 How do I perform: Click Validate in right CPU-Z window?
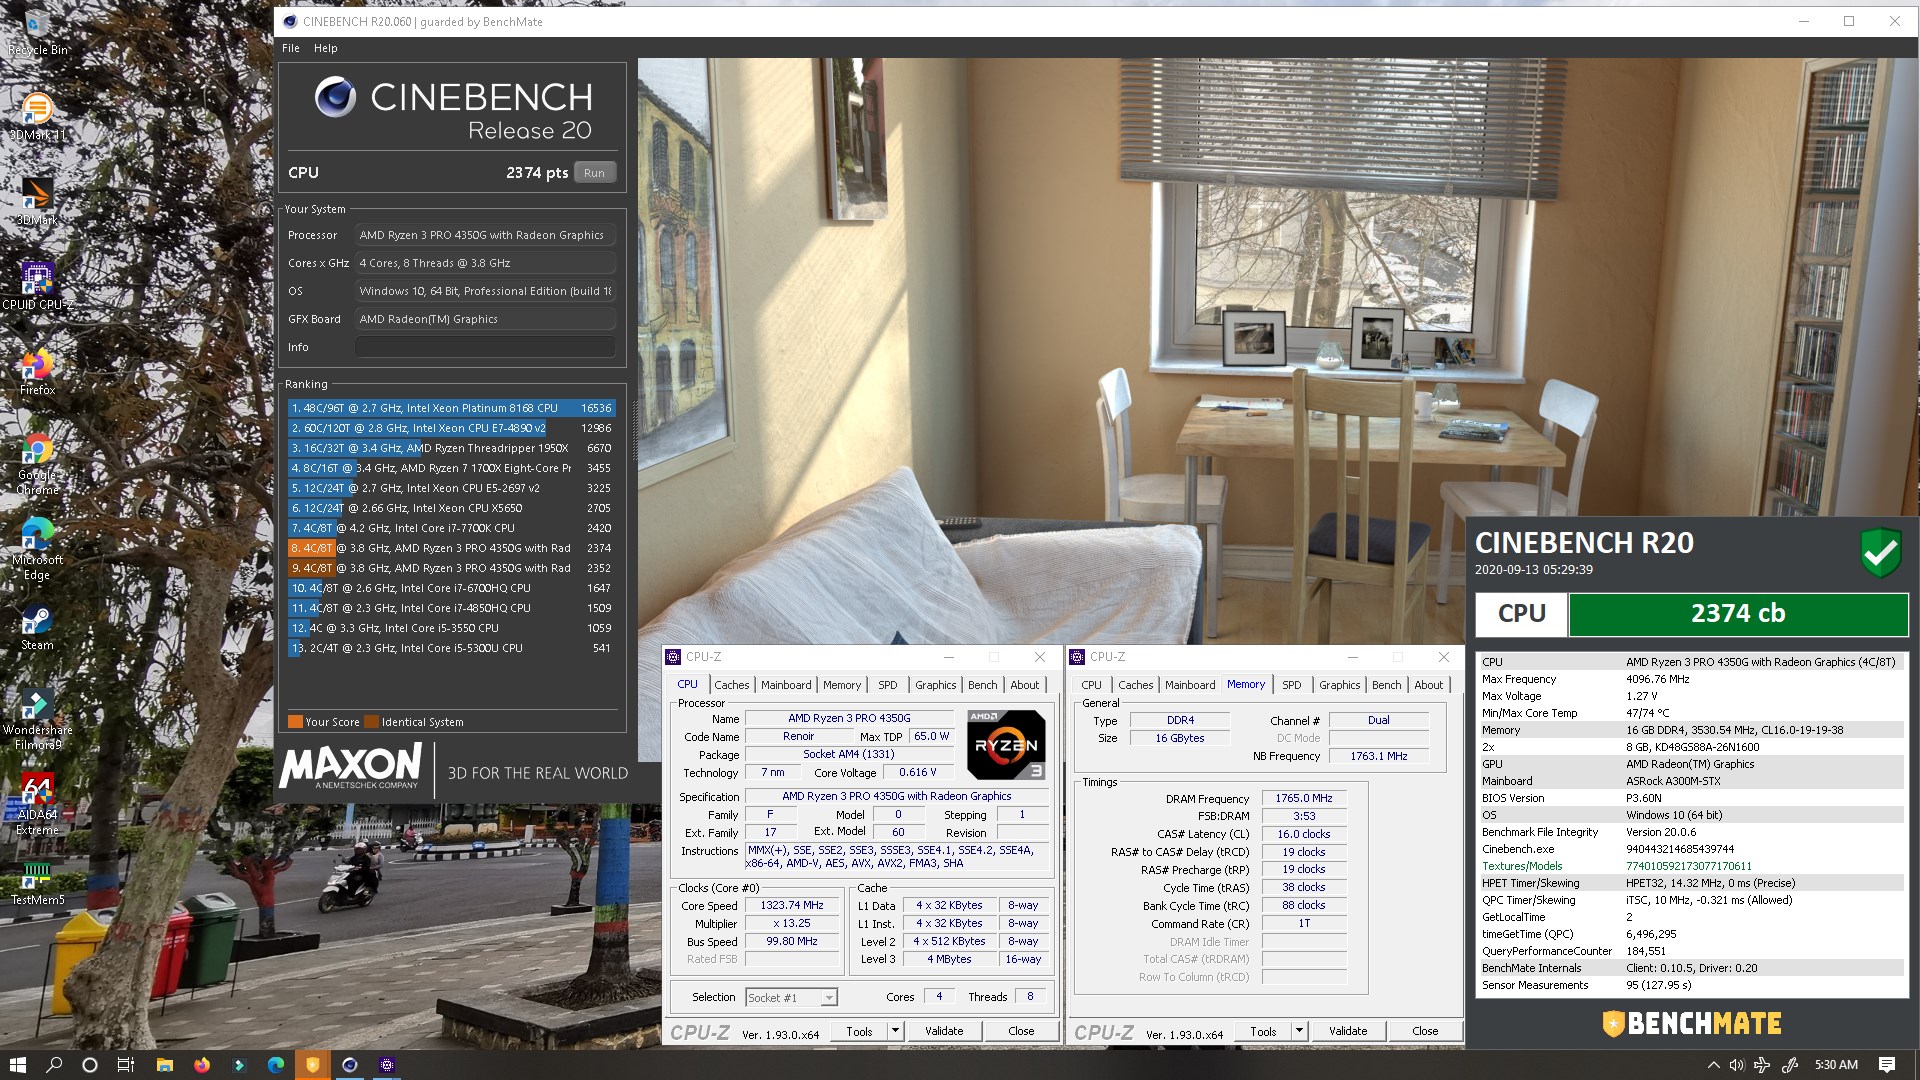click(1348, 1031)
